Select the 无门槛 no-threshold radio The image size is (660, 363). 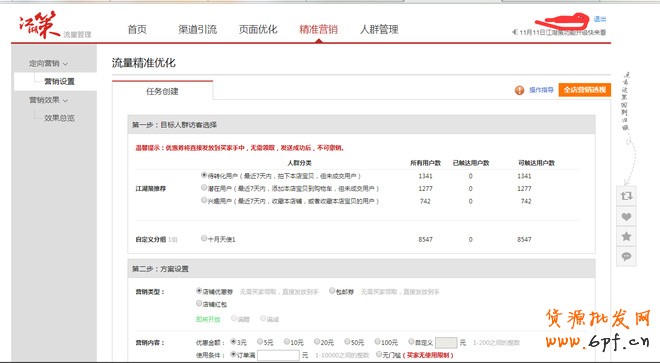tap(379, 355)
